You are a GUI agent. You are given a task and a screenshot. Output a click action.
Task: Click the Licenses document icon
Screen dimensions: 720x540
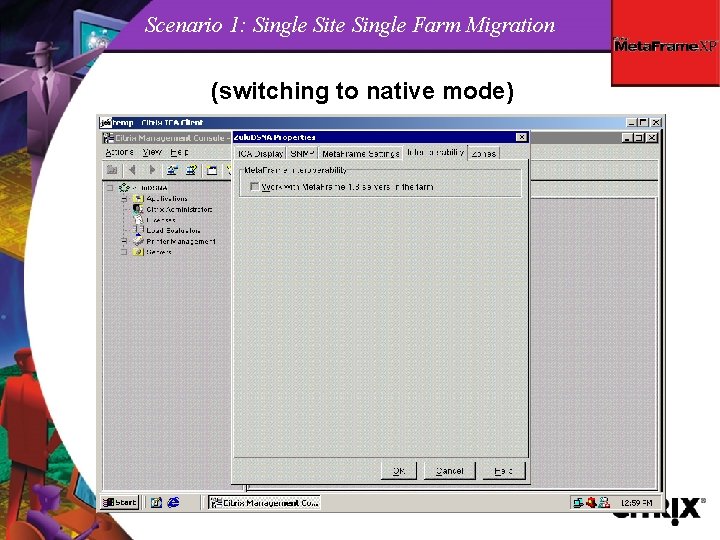[x=138, y=220]
